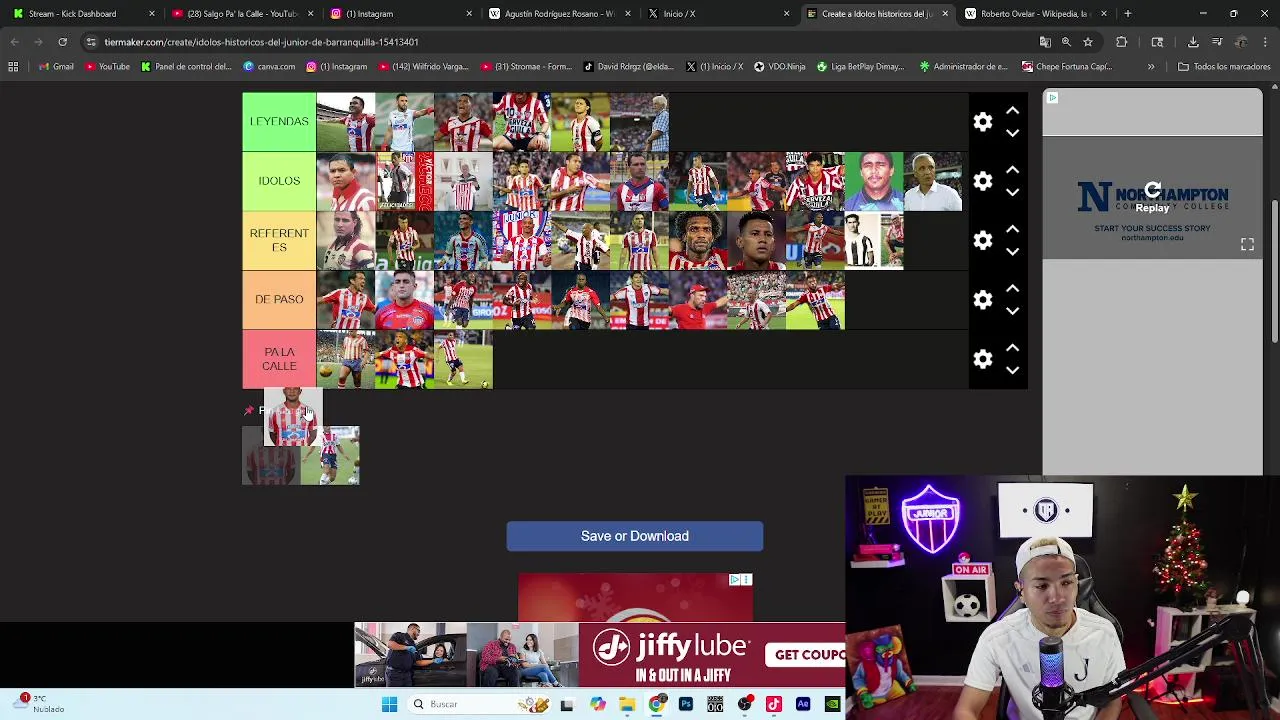The width and height of the screenshot is (1280, 720).
Task: Open Todos los marcadores folder
Action: (1224, 67)
